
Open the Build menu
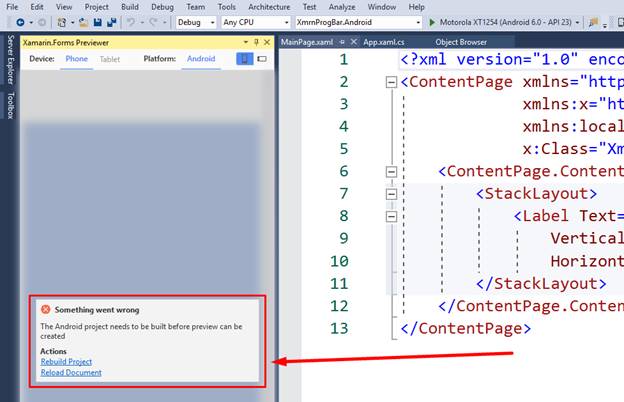pyautogui.click(x=130, y=7)
